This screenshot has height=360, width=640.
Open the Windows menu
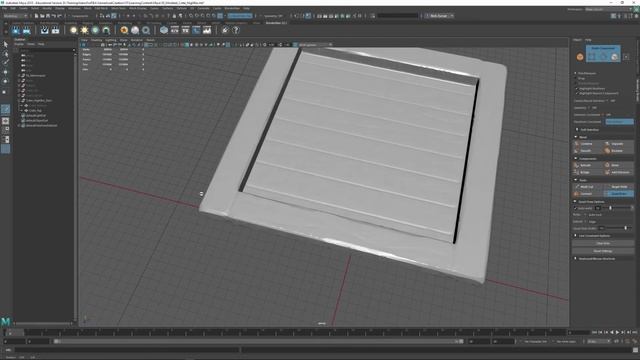click(74, 8)
